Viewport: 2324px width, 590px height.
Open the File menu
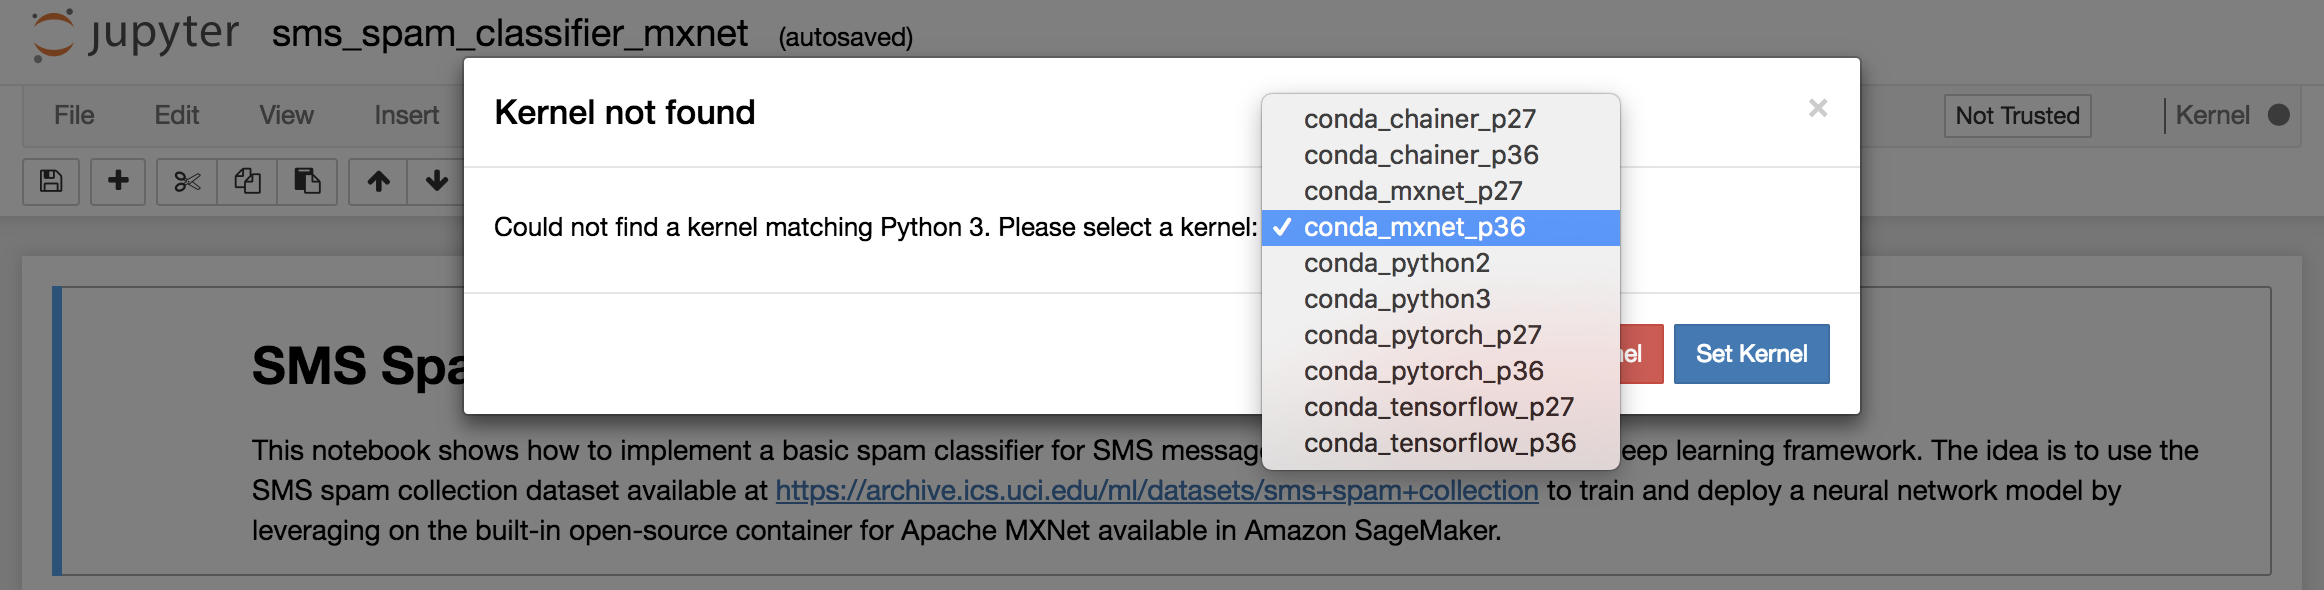click(74, 116)
